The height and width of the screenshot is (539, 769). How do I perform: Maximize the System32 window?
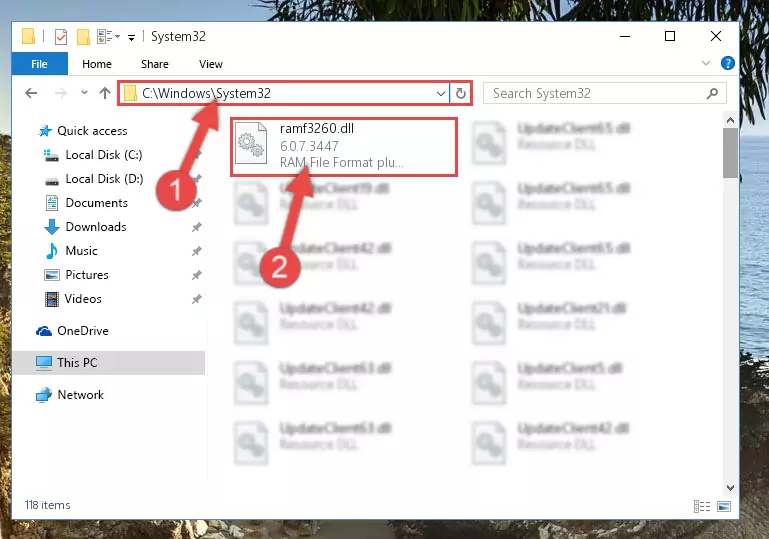pyautogui.click(x=670, y=36)
